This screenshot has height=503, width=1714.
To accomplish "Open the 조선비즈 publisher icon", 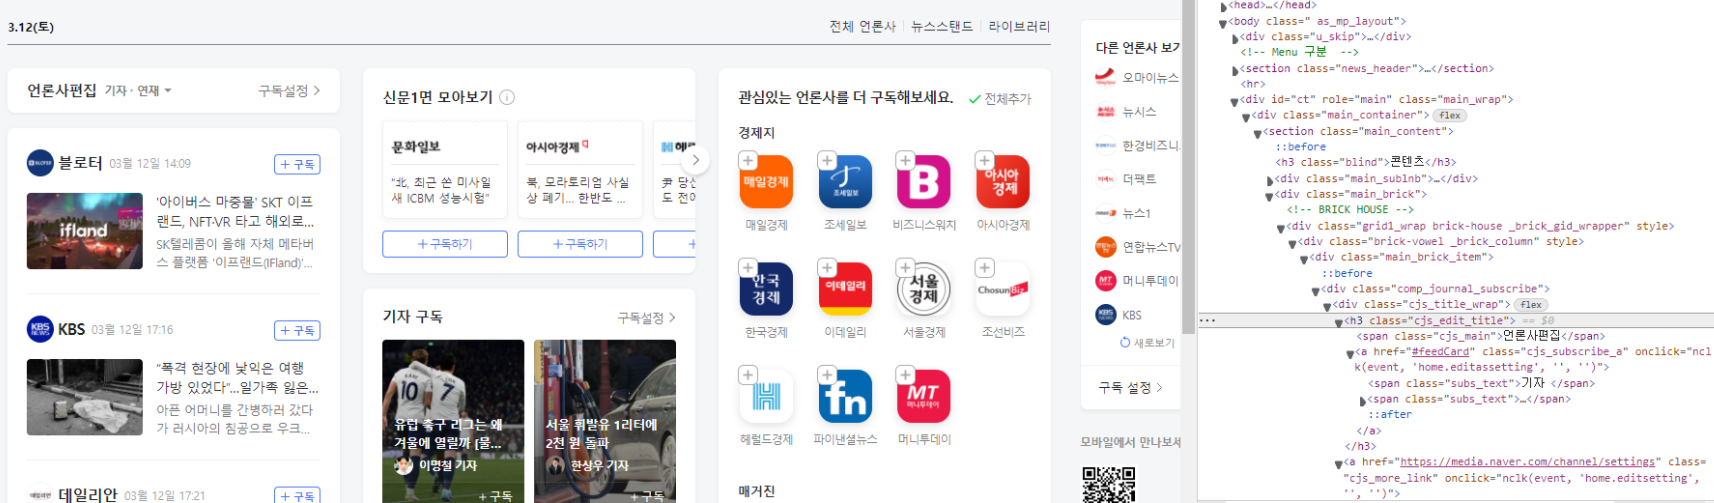I will [1003, 289].
